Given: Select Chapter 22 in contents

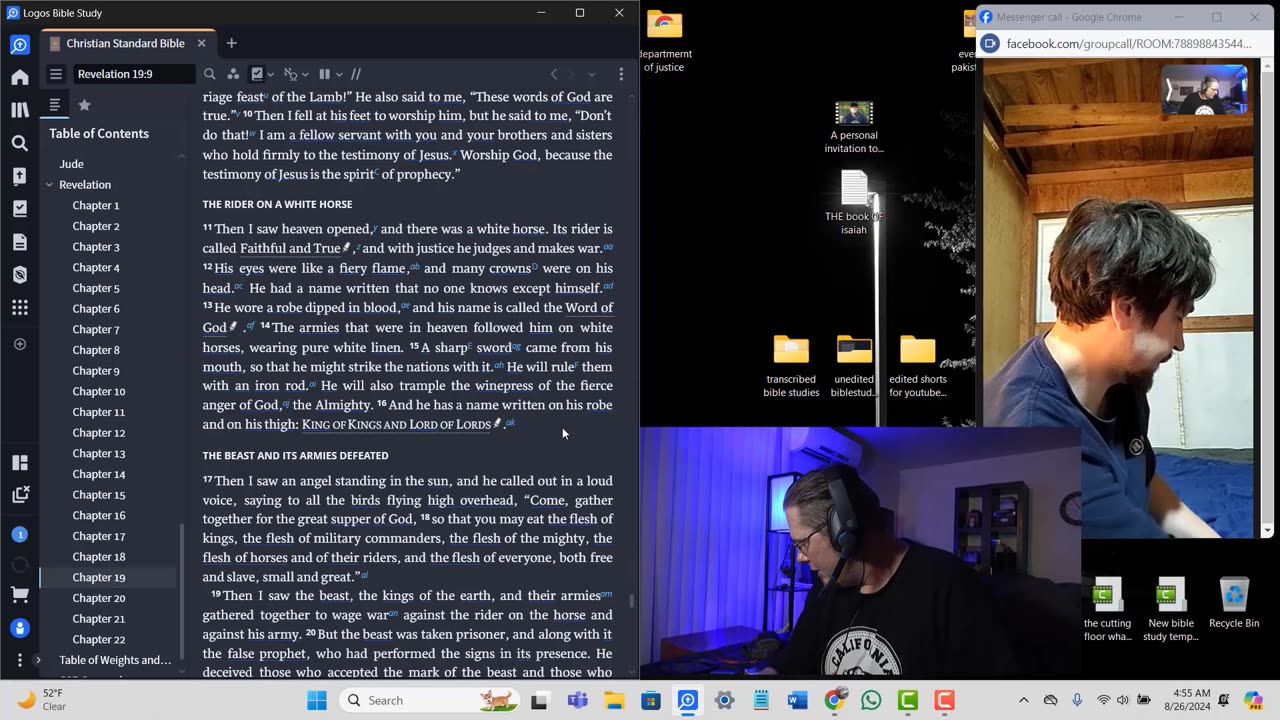Looking at the screenshot, I should click(99, 639).
